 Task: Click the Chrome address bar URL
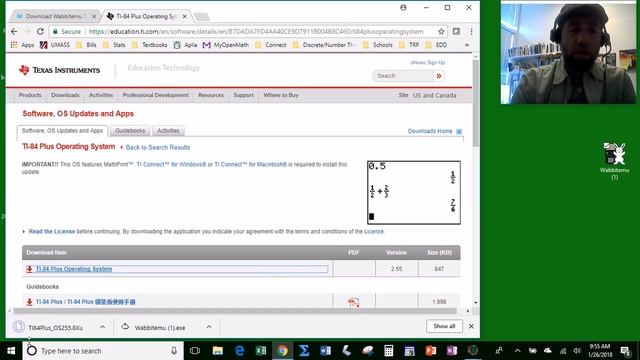pos(255,31)
